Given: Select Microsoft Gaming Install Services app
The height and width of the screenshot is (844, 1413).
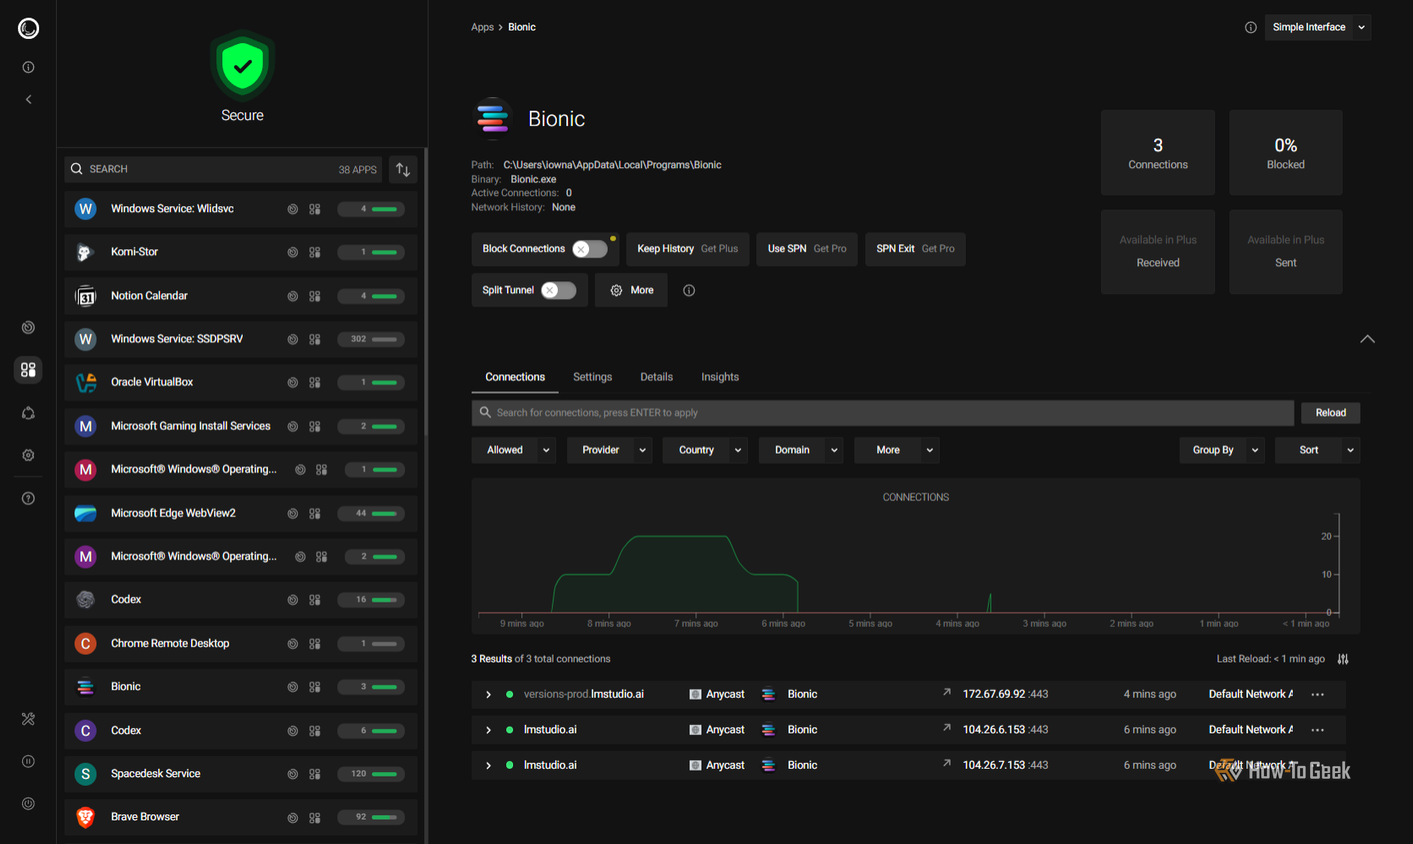Looking at the screenshot, I should tap(241, 426).
